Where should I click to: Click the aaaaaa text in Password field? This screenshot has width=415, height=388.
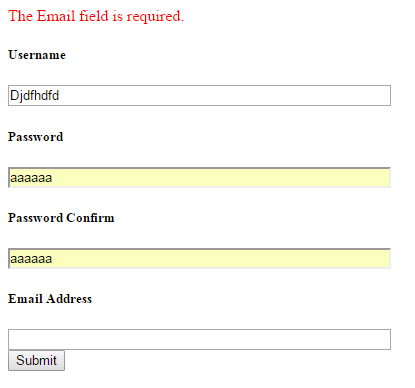(x=31, y=178)
